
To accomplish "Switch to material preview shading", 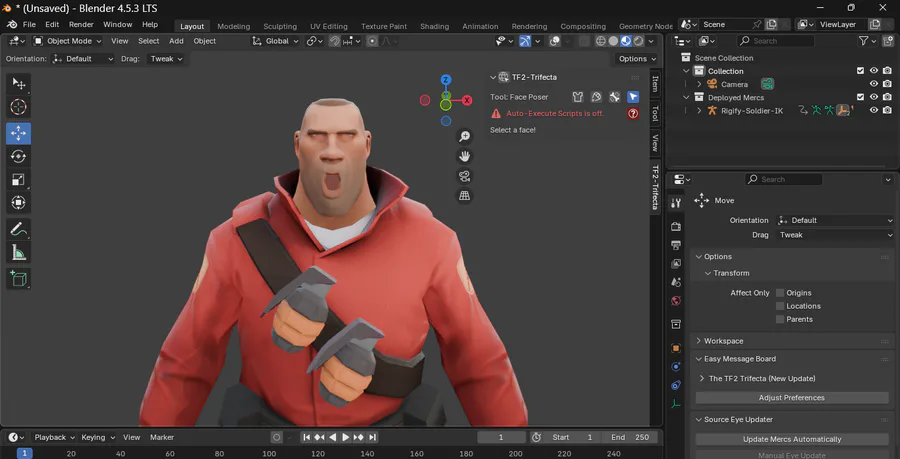I will pyautogui.click(x=626, y=41).
